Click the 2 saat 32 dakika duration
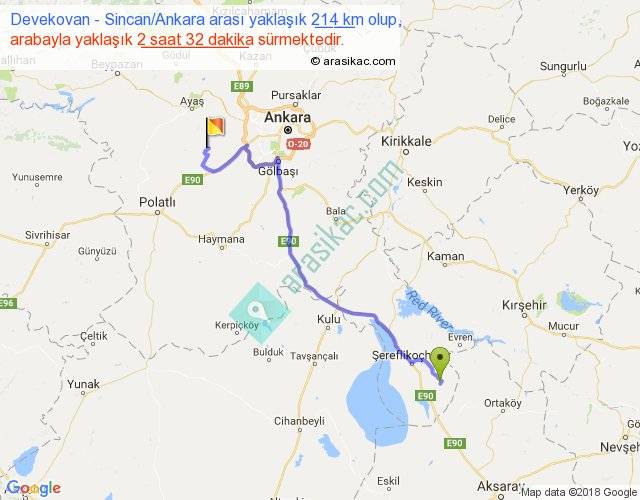 tap(195, 40)
